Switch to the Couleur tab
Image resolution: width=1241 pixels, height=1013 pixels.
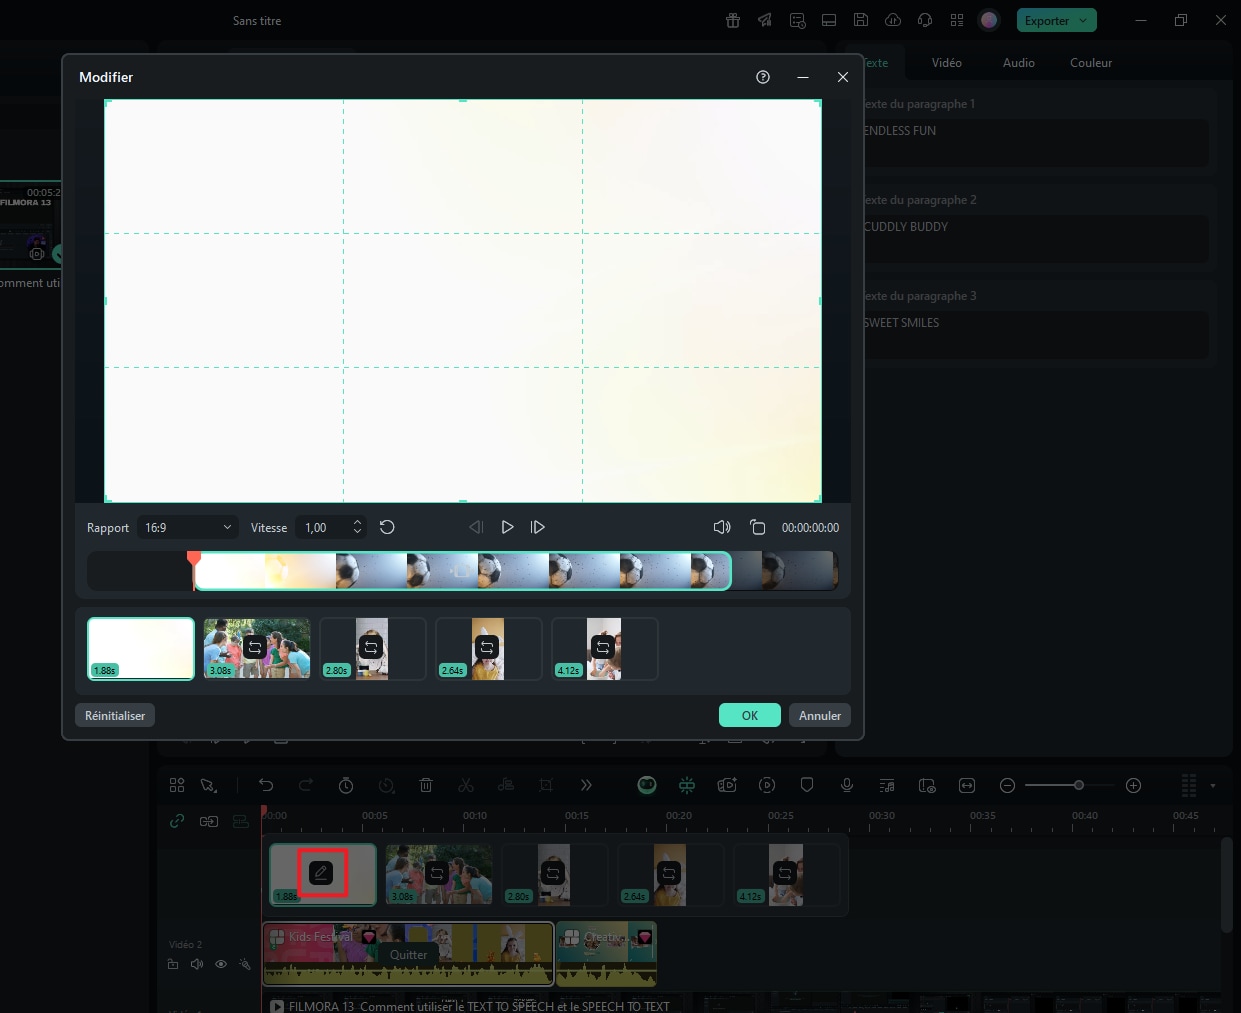click(x=1090, y=62)
